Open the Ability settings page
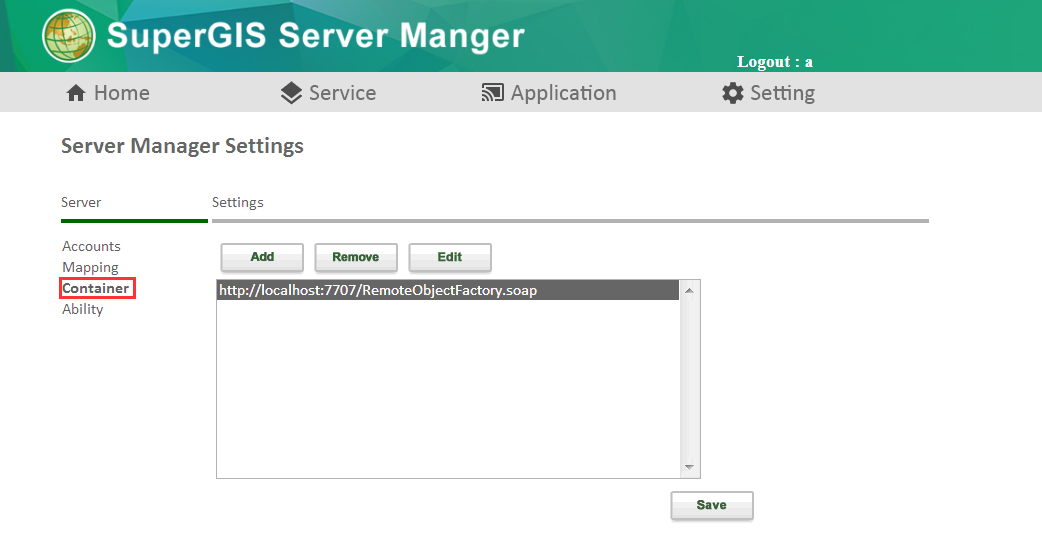This screenshot has width=1042, height=538. [82, 310]
